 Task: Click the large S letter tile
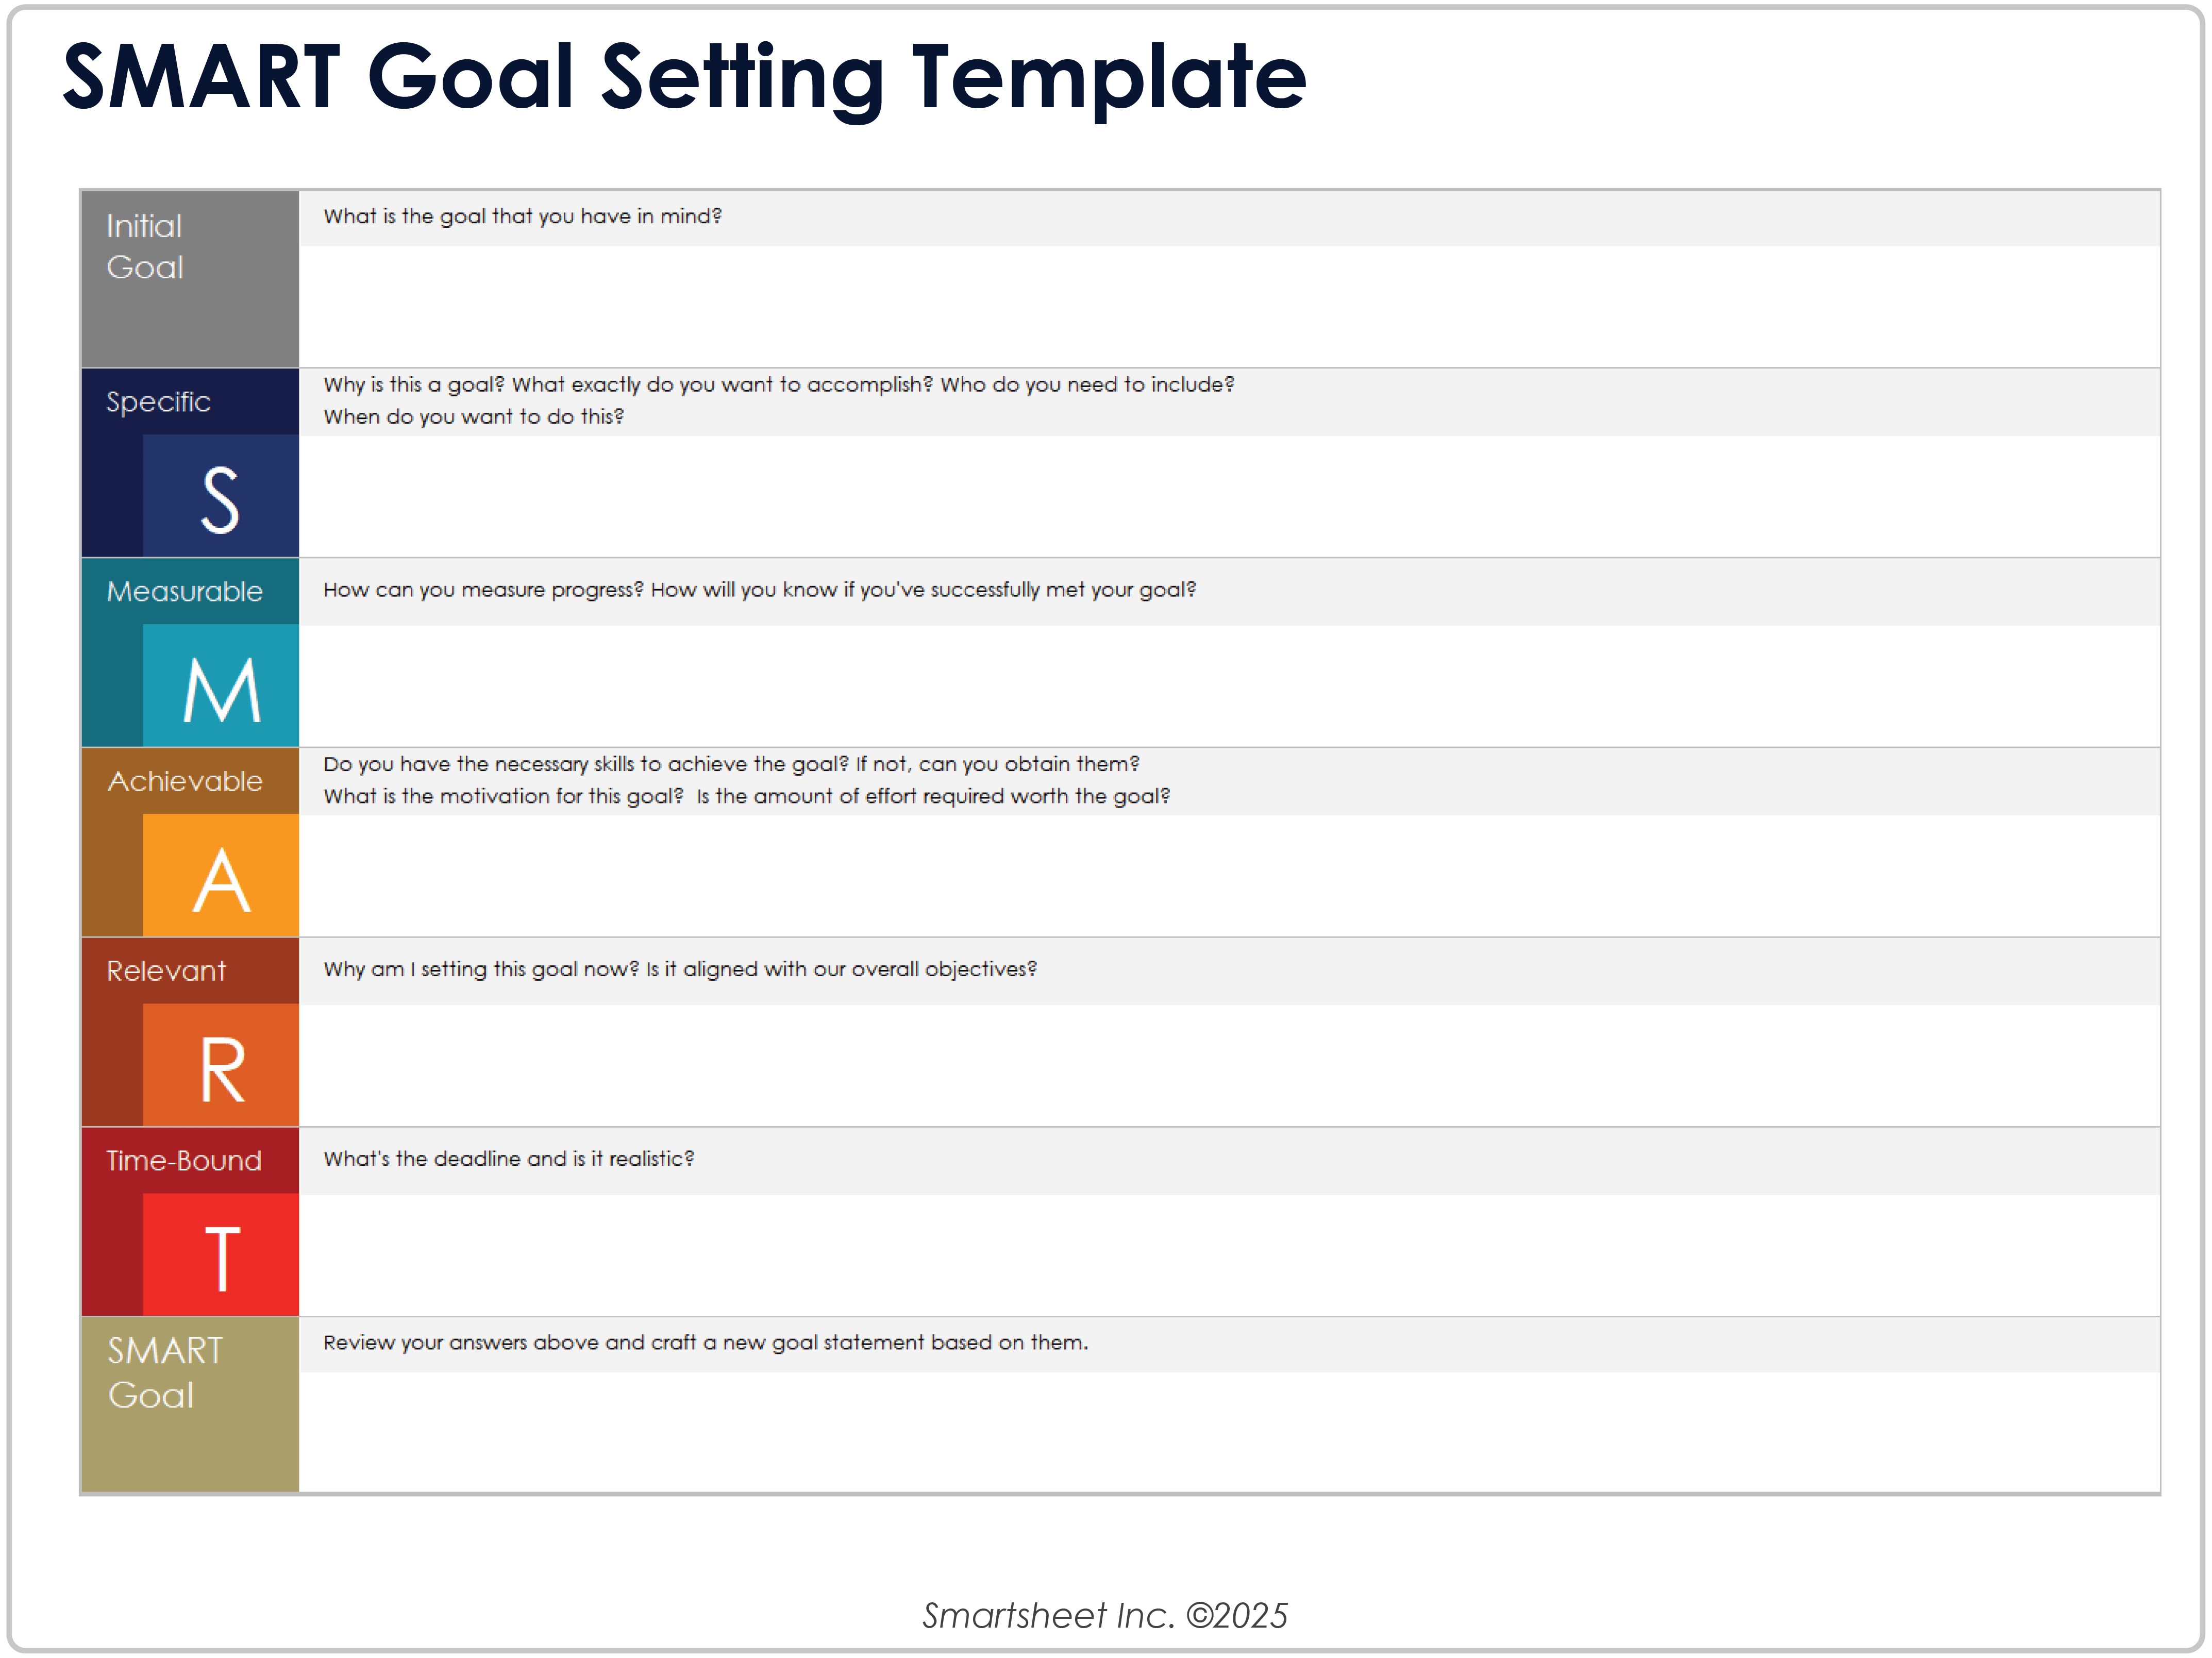(220, 497)
